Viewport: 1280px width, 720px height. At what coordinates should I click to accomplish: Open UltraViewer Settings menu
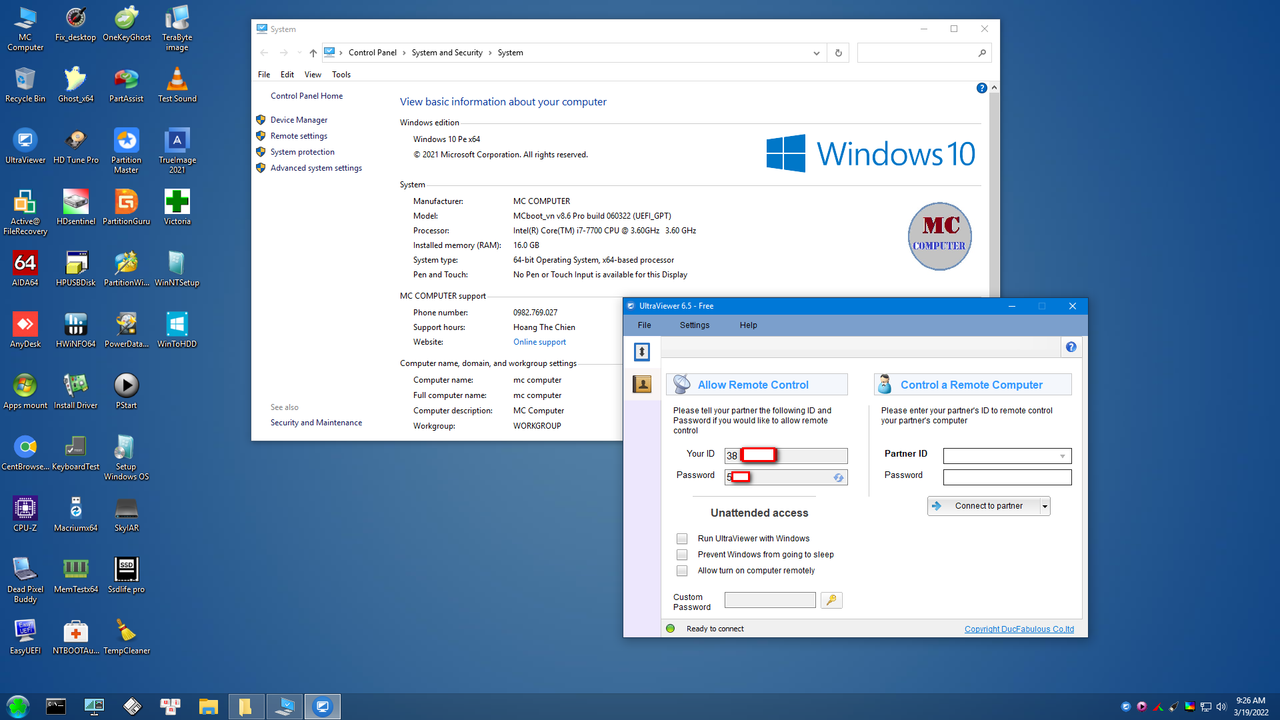click(695, 325)
